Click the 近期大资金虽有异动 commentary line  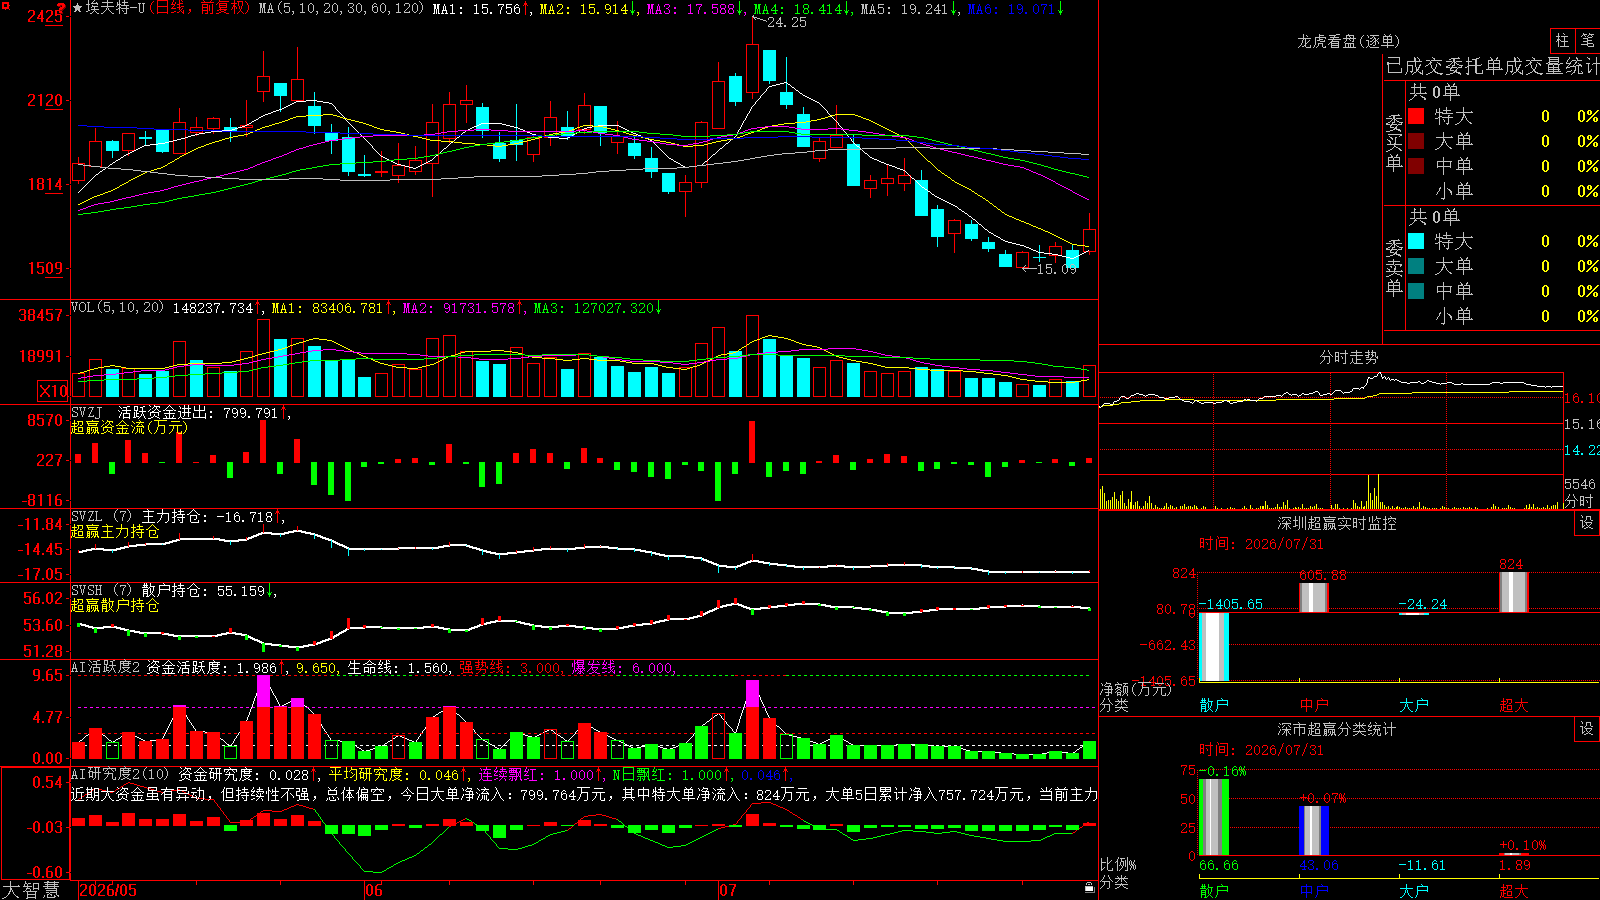[x=584, y=794]
